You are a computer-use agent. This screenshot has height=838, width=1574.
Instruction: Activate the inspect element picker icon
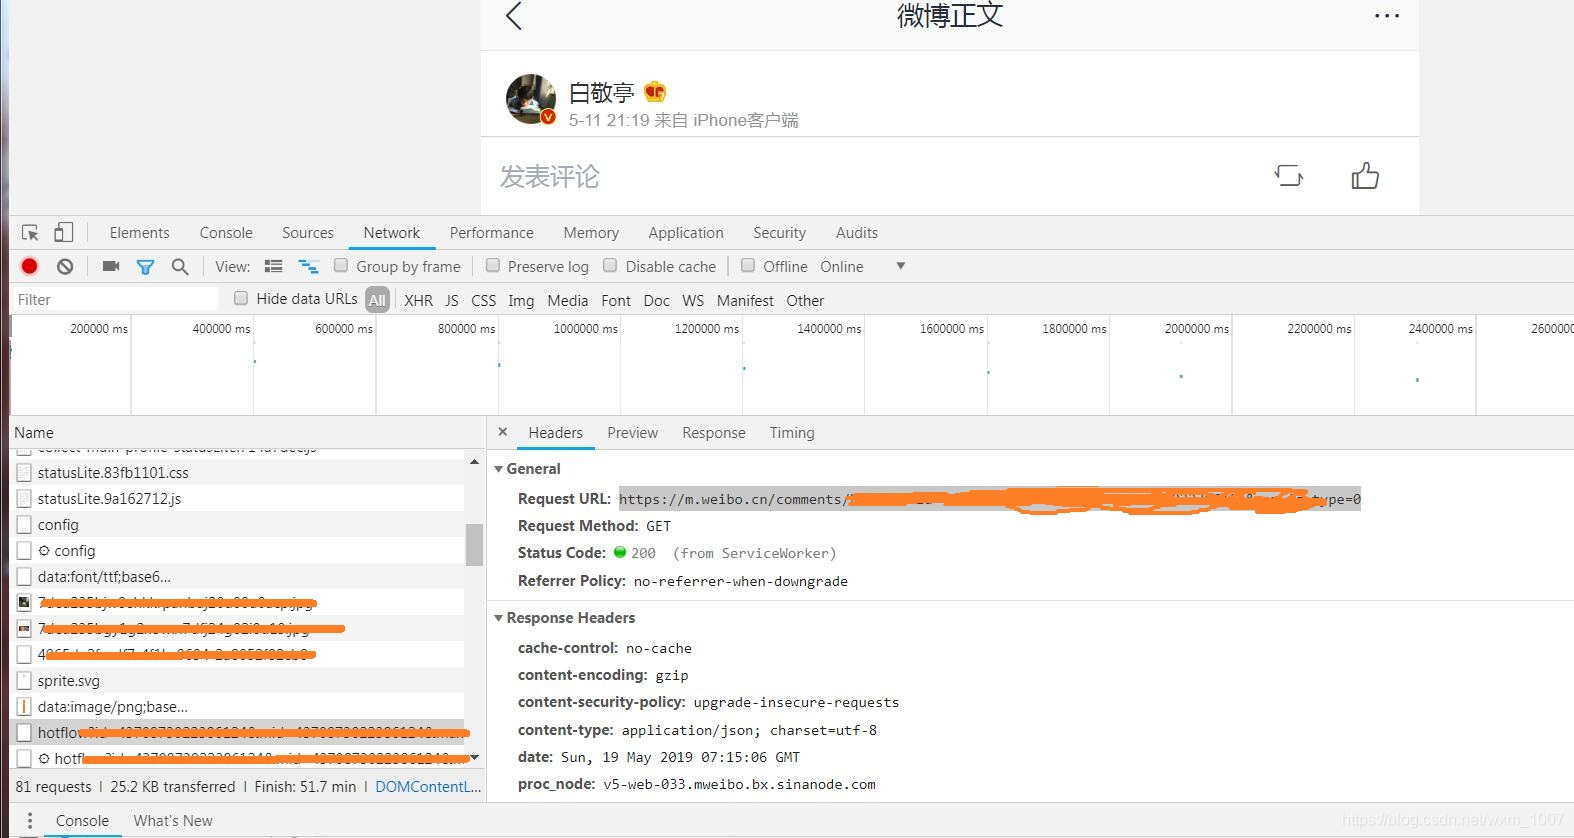[30, 233]
